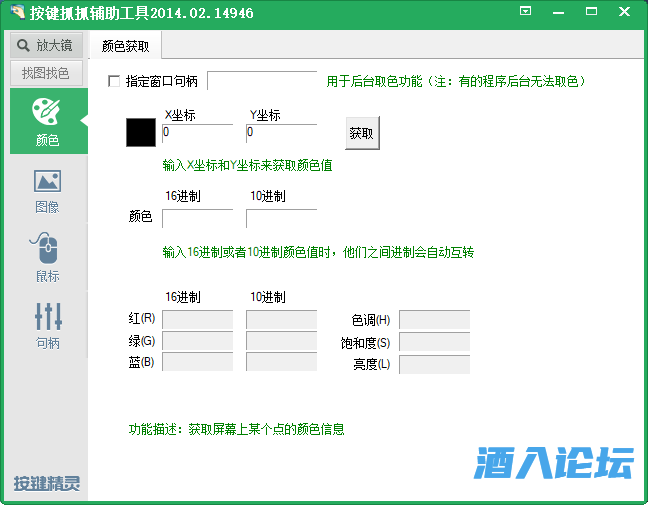Open the title bar dropdown menu arrow

point(526,11)
